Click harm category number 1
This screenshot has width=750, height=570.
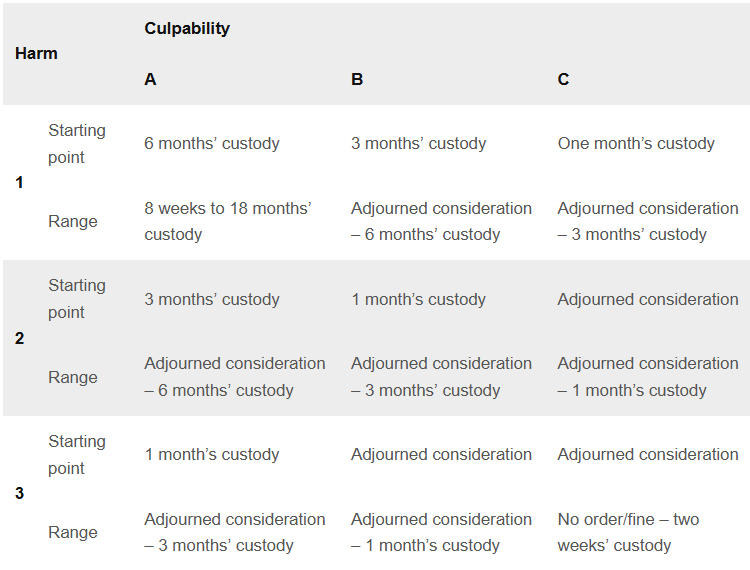click(x=20, y=183)
